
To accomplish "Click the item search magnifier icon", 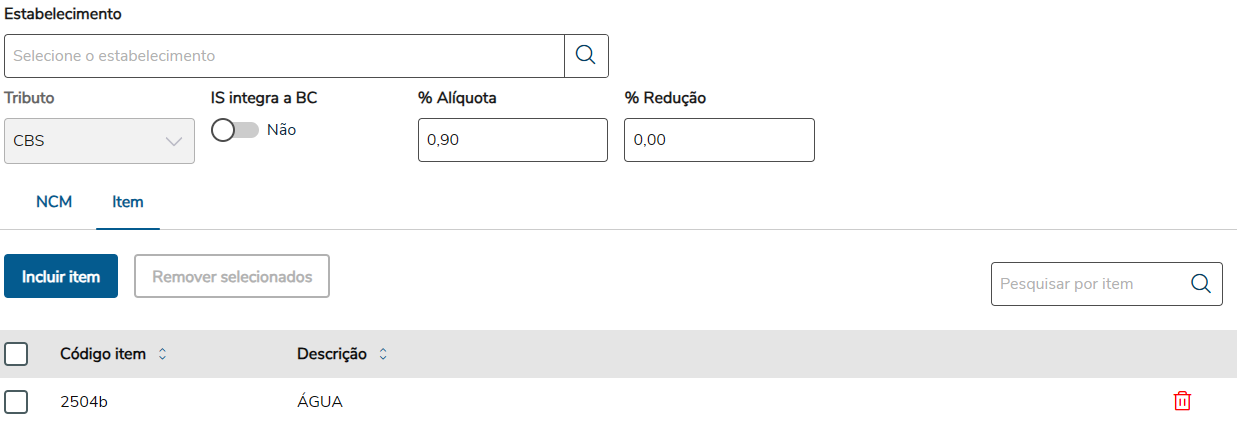I will coord(1201,284).
